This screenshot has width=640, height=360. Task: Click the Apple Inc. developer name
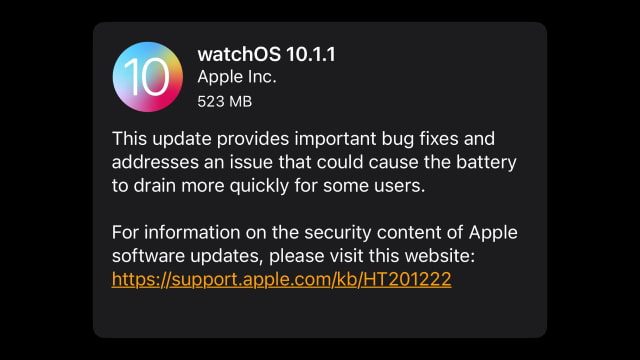coord(237,77)
